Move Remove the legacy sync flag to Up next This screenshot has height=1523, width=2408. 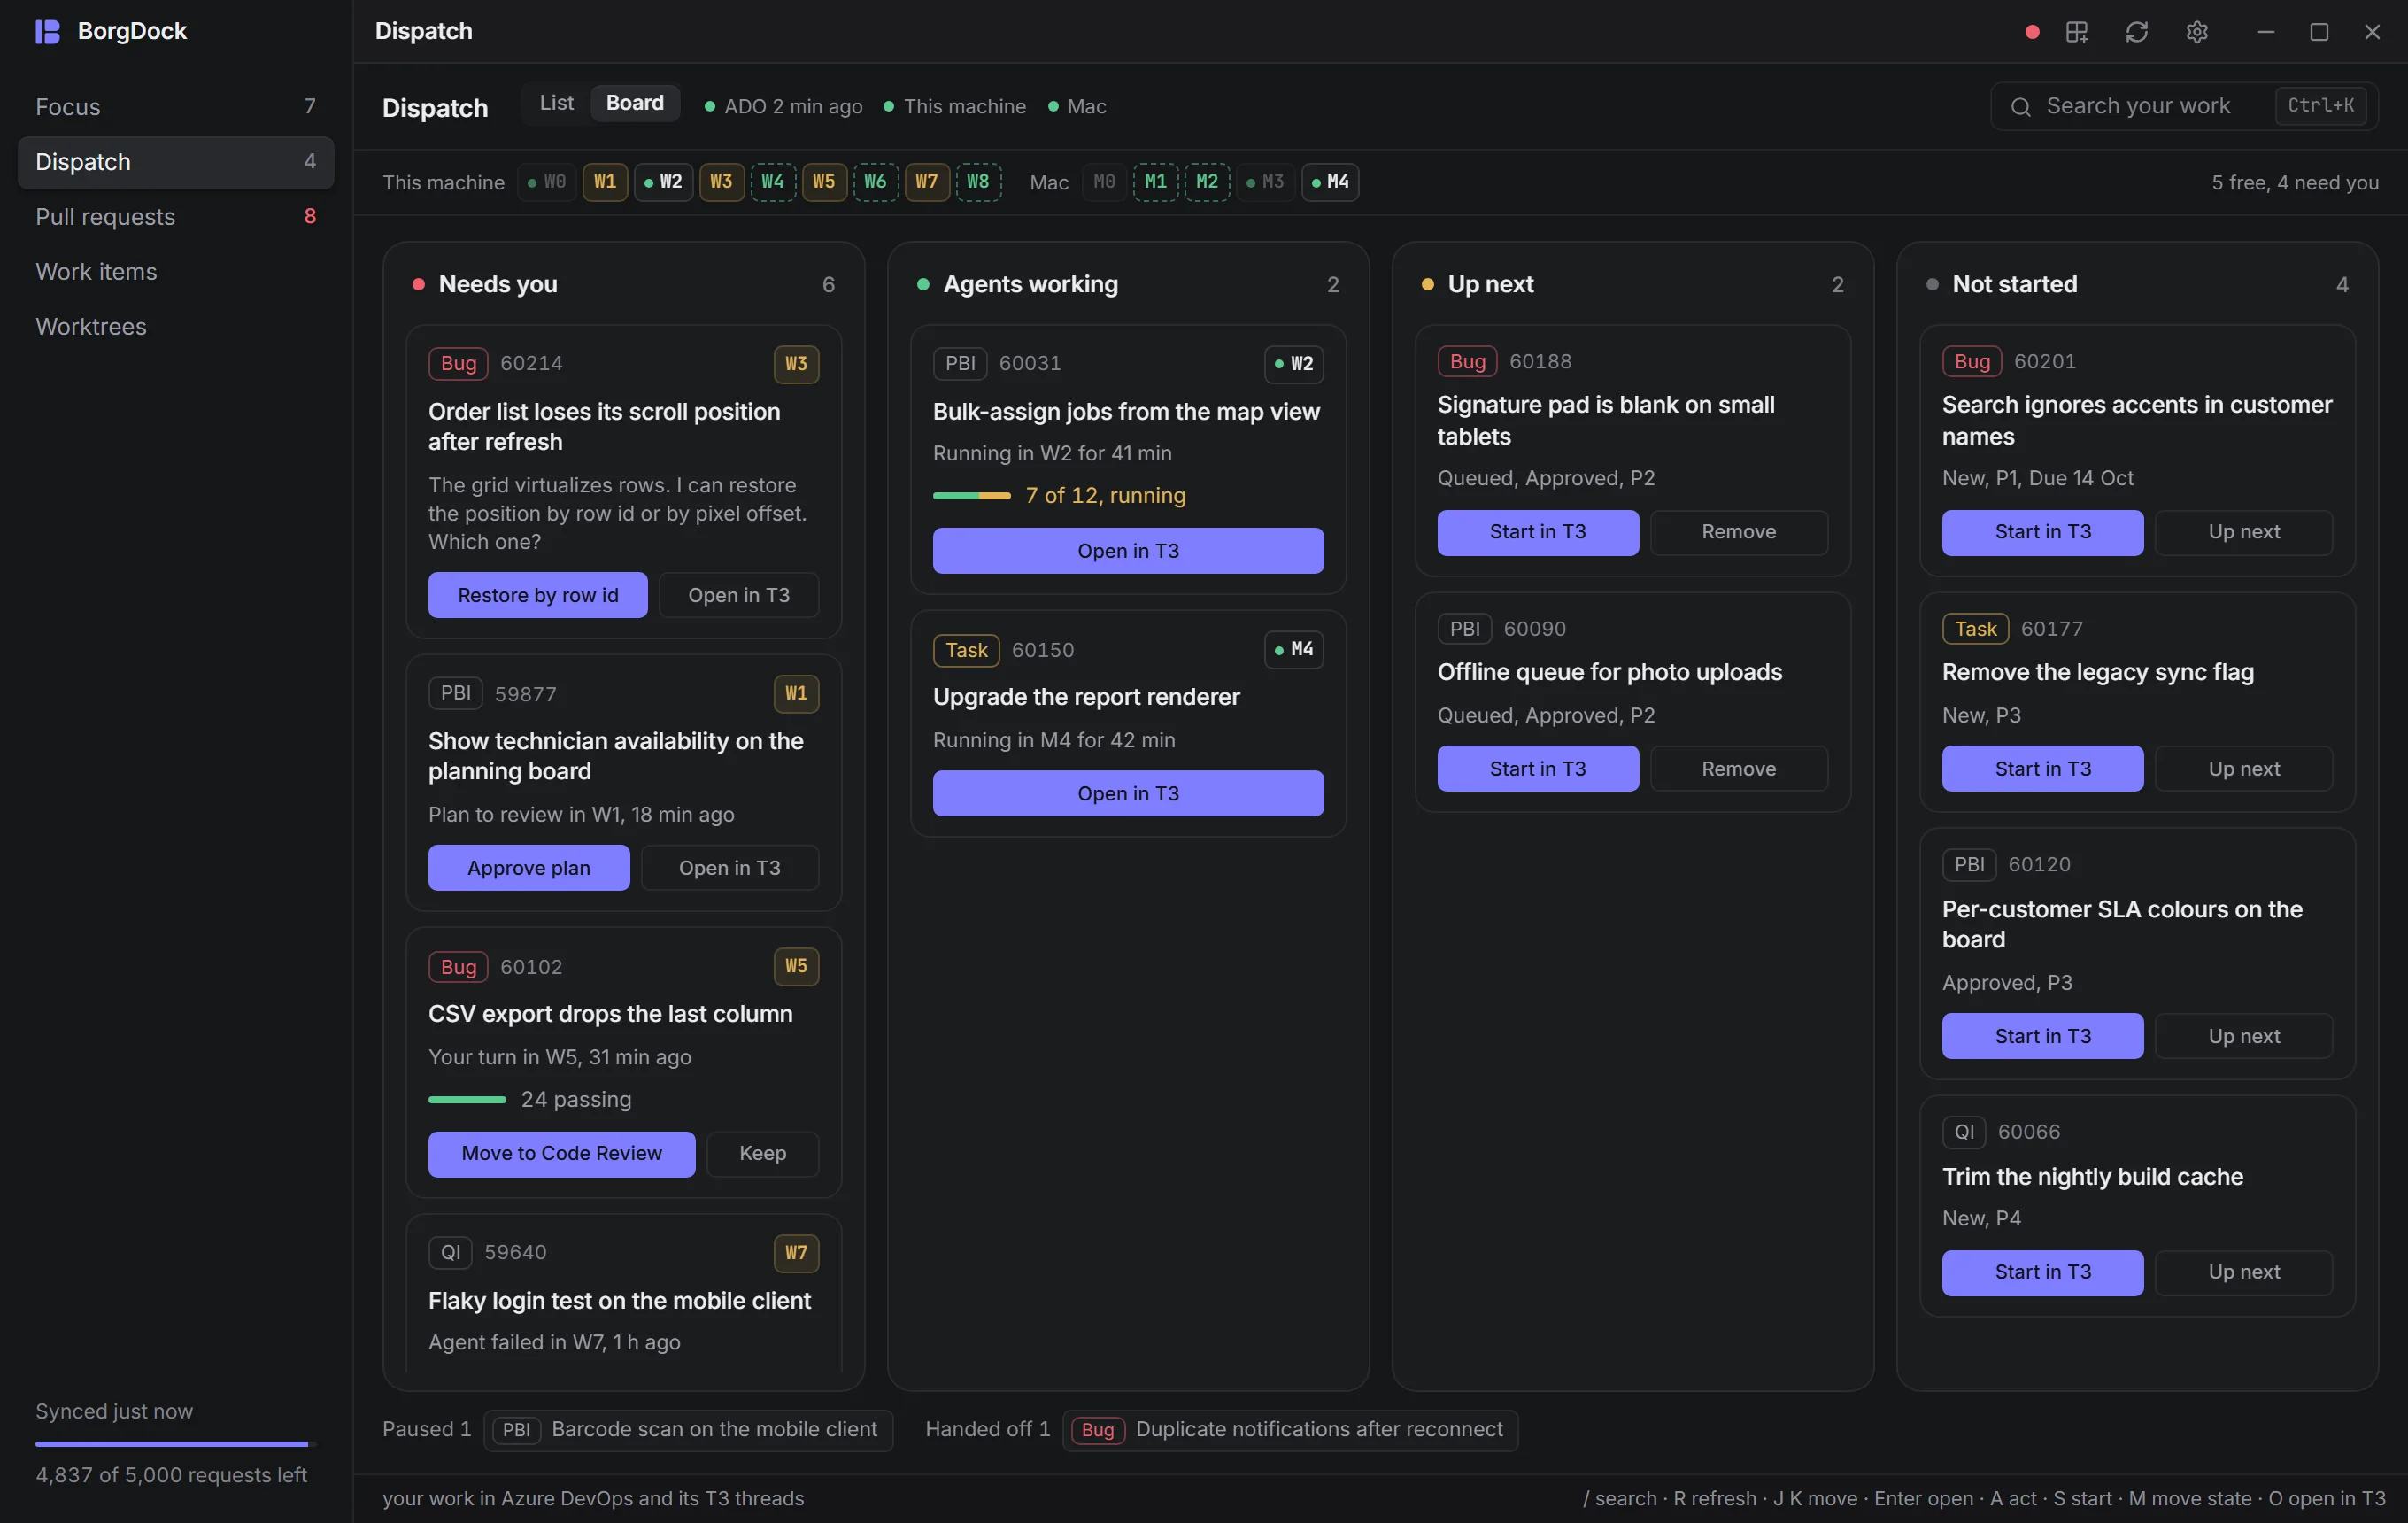click(2244, 769)
